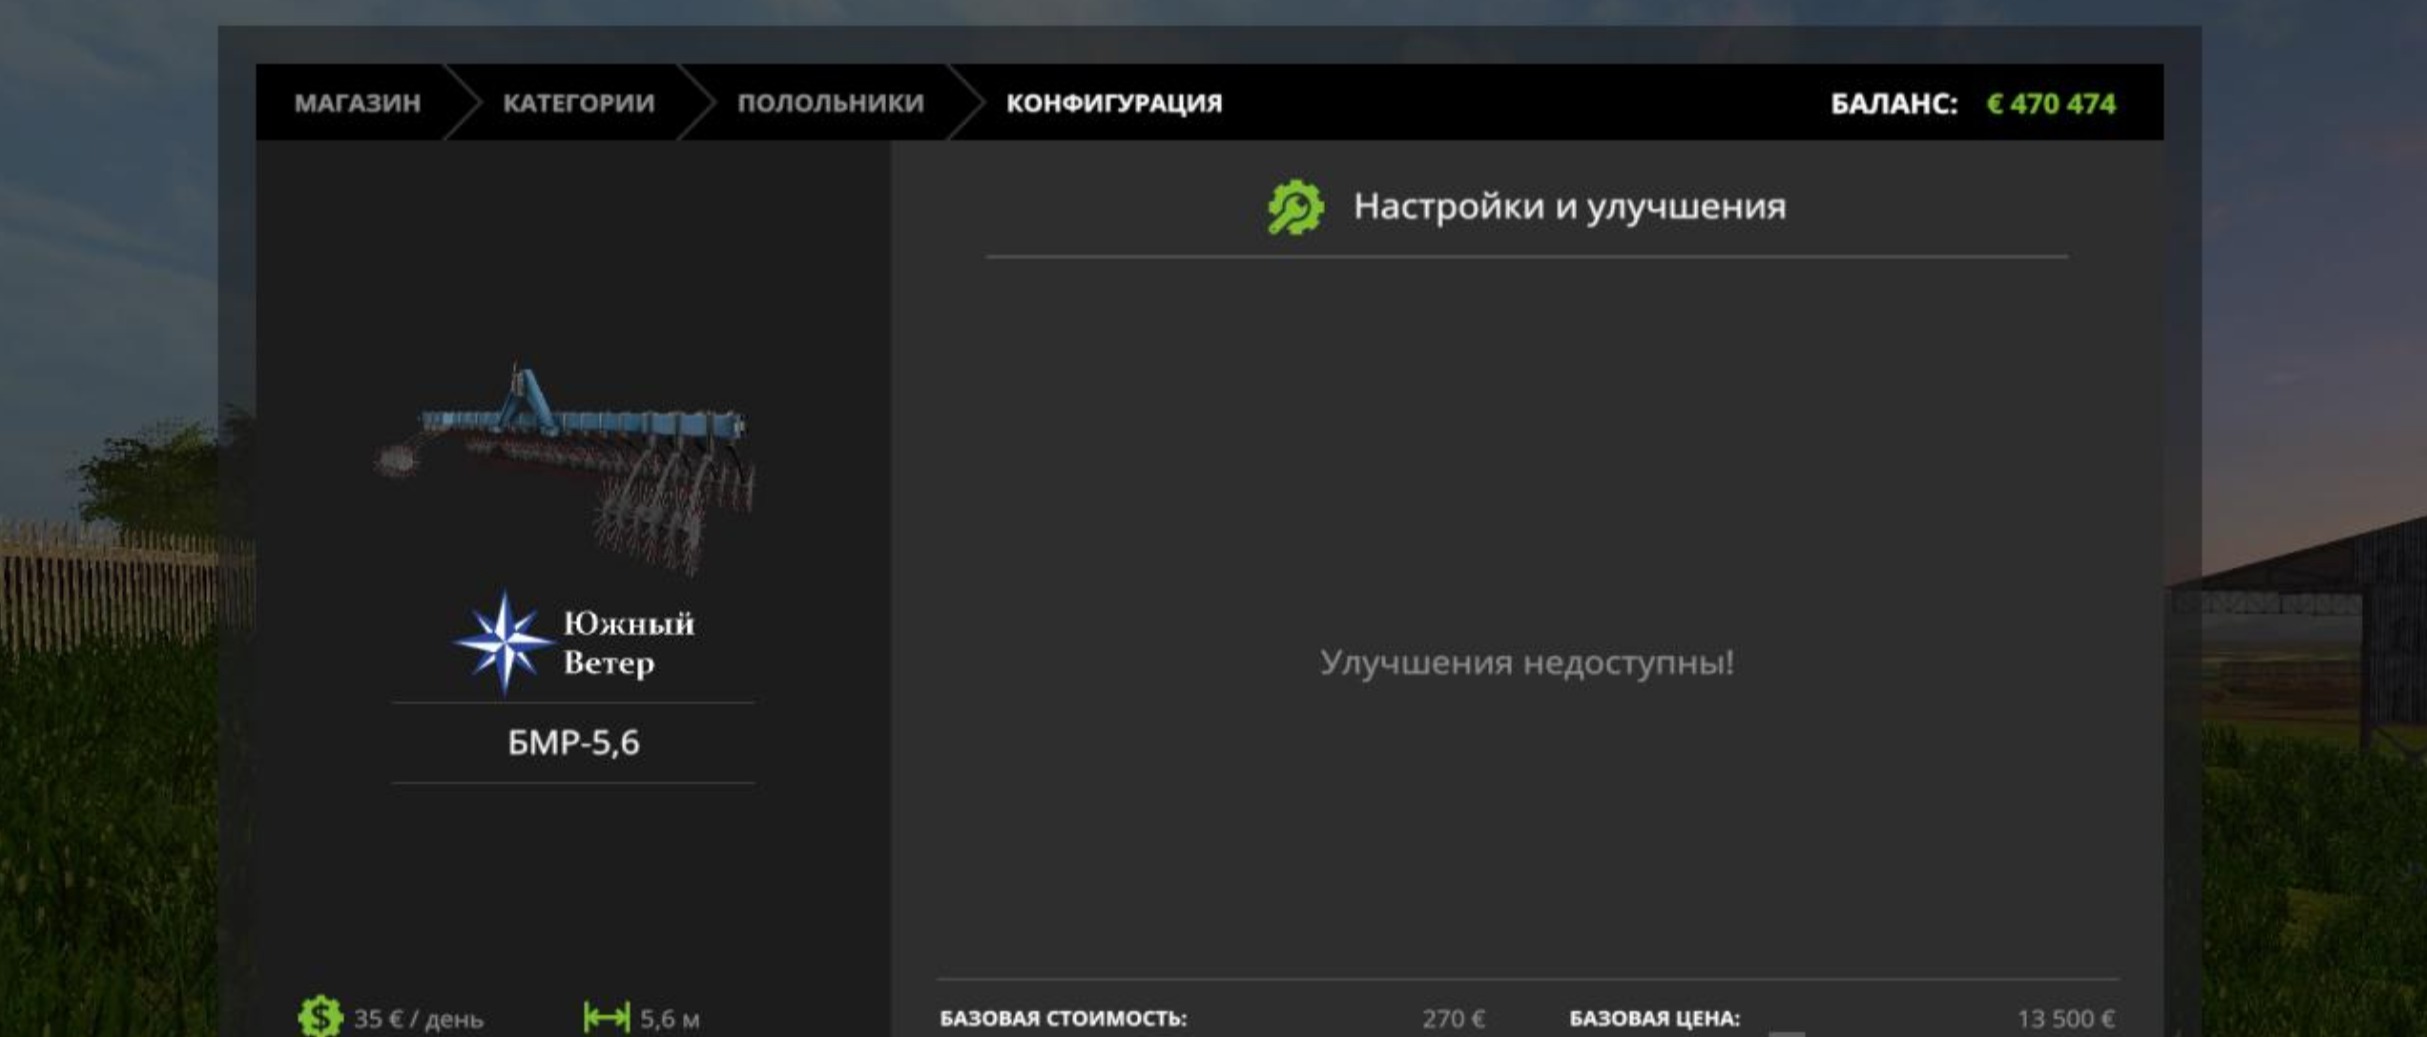Click the БАЗОВАЯ СТОИМОСТЬ: label
The height and width of the screenshot is (1037, 2427).
pyautogui.click(x=1063, y=1018)
